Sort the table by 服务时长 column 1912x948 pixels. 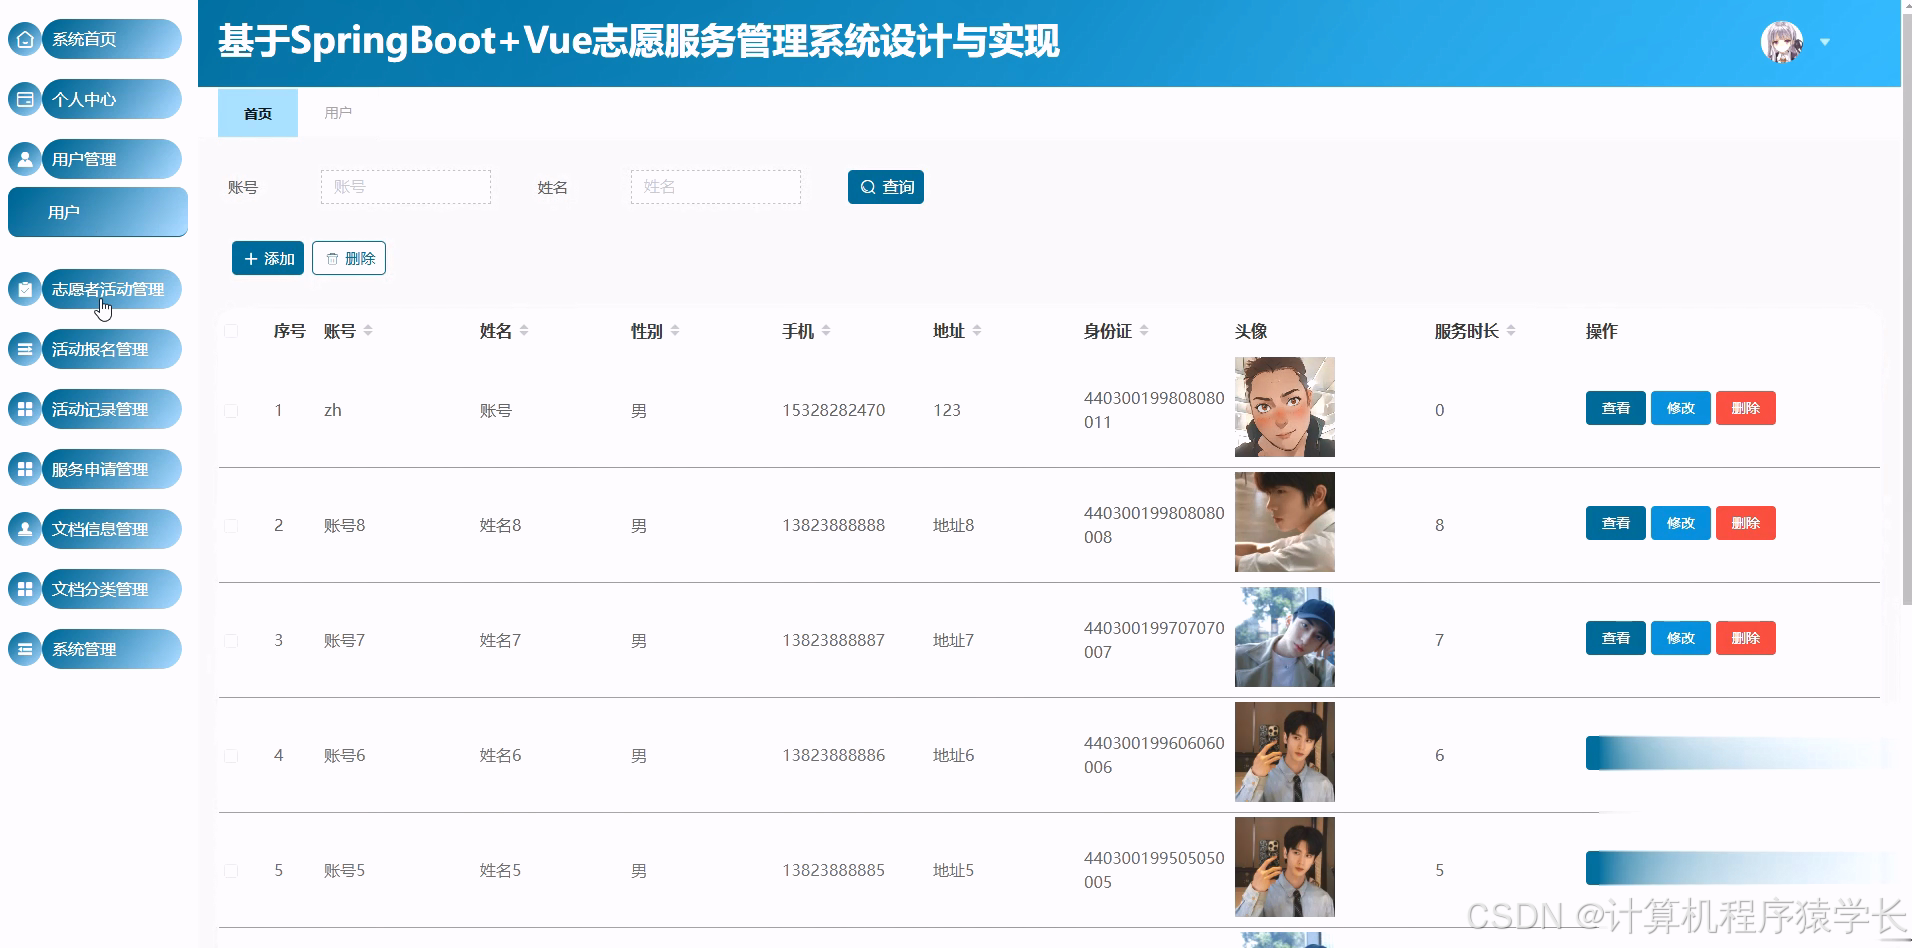click(x=1511, y=331)
